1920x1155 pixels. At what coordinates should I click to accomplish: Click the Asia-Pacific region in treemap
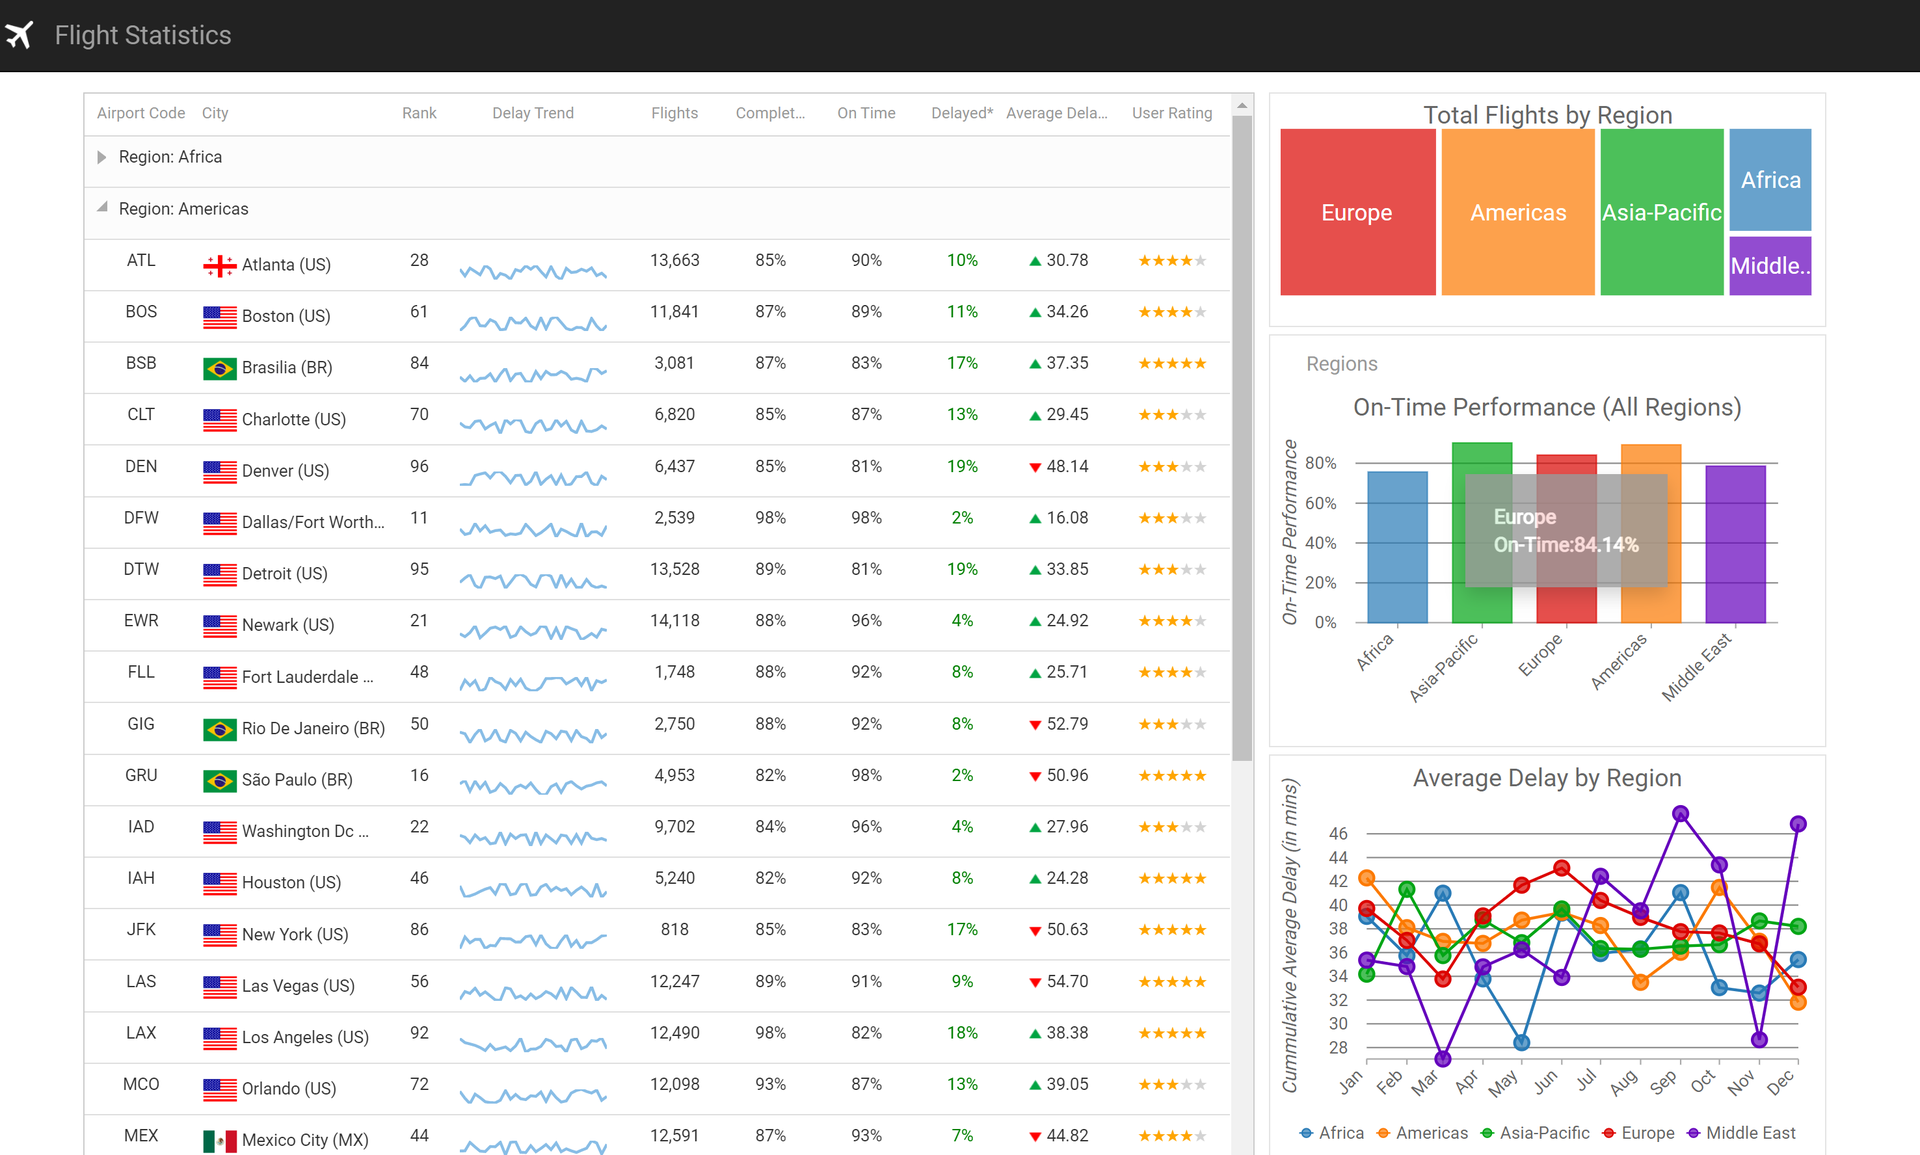coord(1661,213)
